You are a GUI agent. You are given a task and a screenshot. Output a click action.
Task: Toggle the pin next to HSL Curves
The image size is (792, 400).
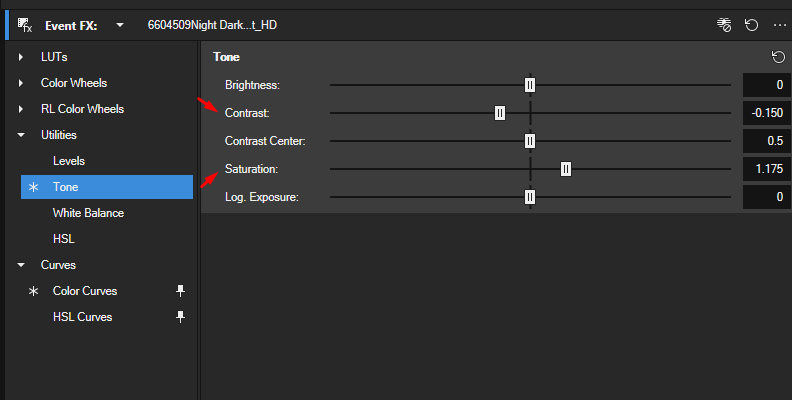pyautogui.click(x=180, y=317)
